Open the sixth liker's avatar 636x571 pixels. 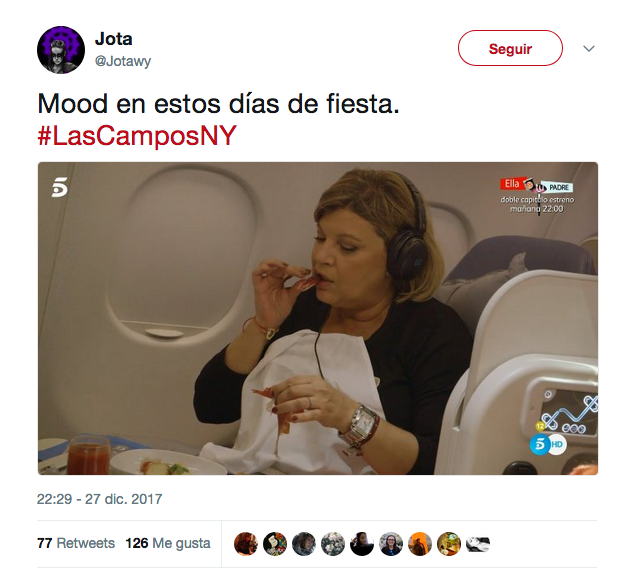[391, 543]
